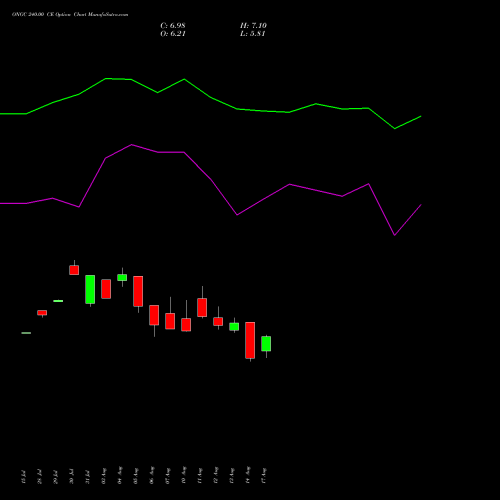Select the '14 Aug' date axis label

[247, 475]
